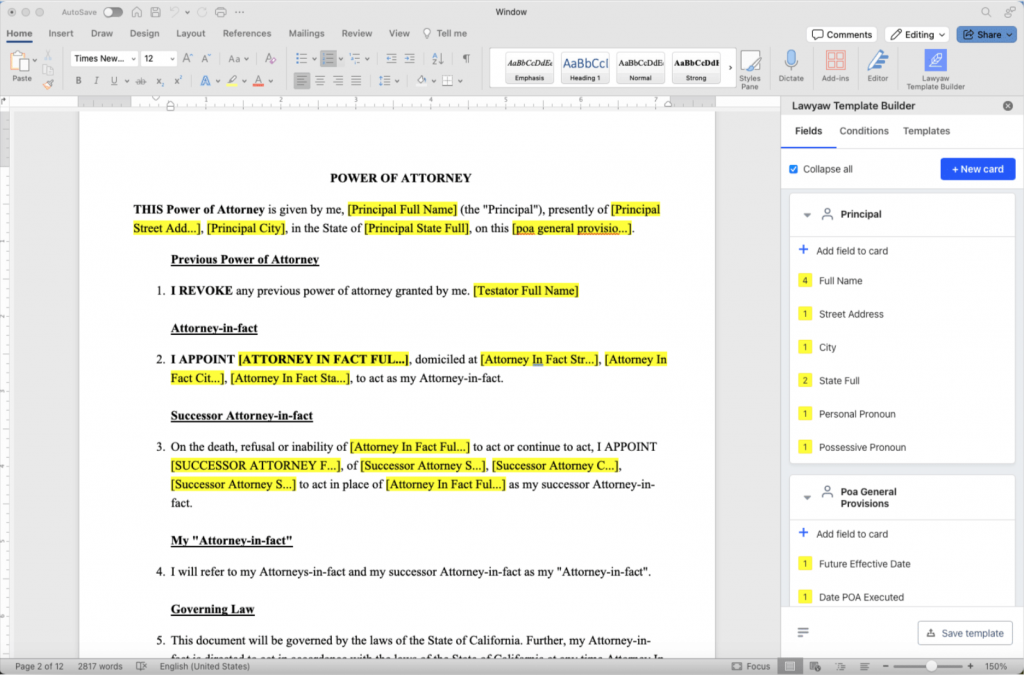The image size is (1024, 675).
Task: Apply underline formatting
Action: [114, 81]
